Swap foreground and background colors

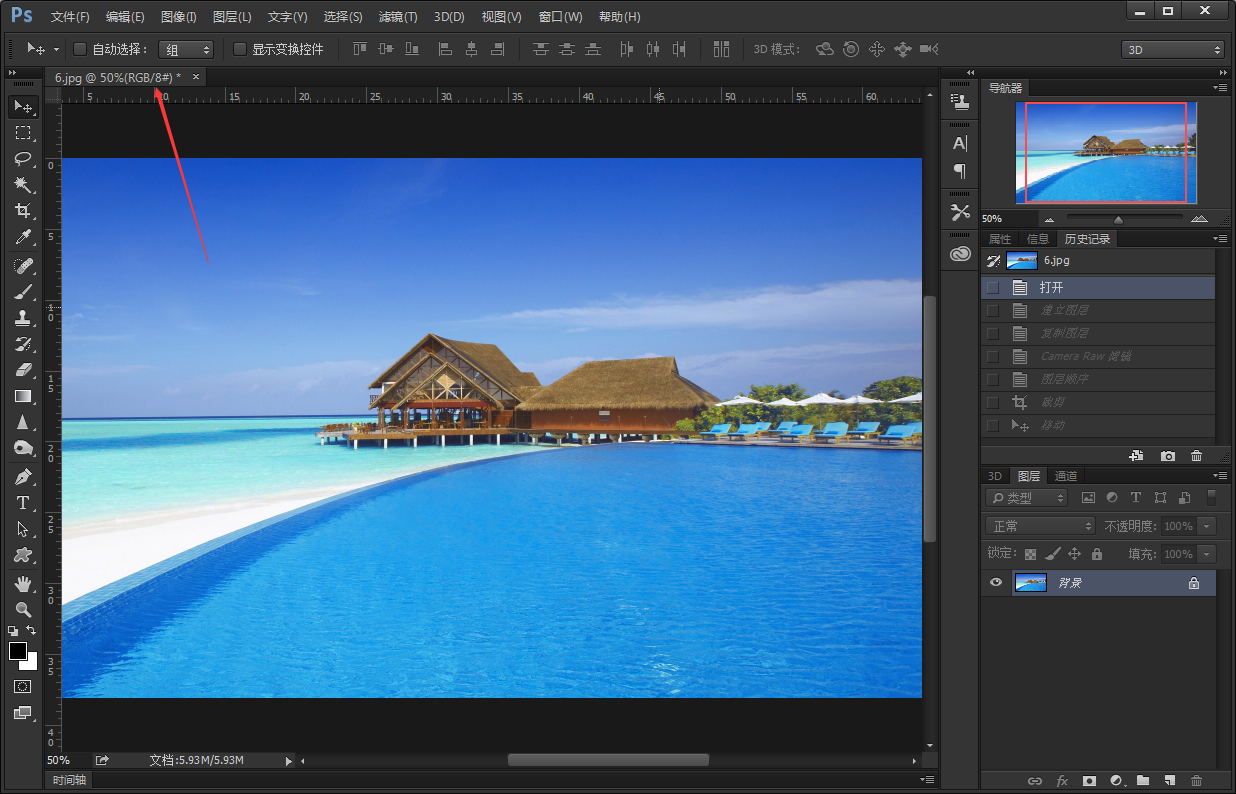click(x=31, y=630)
